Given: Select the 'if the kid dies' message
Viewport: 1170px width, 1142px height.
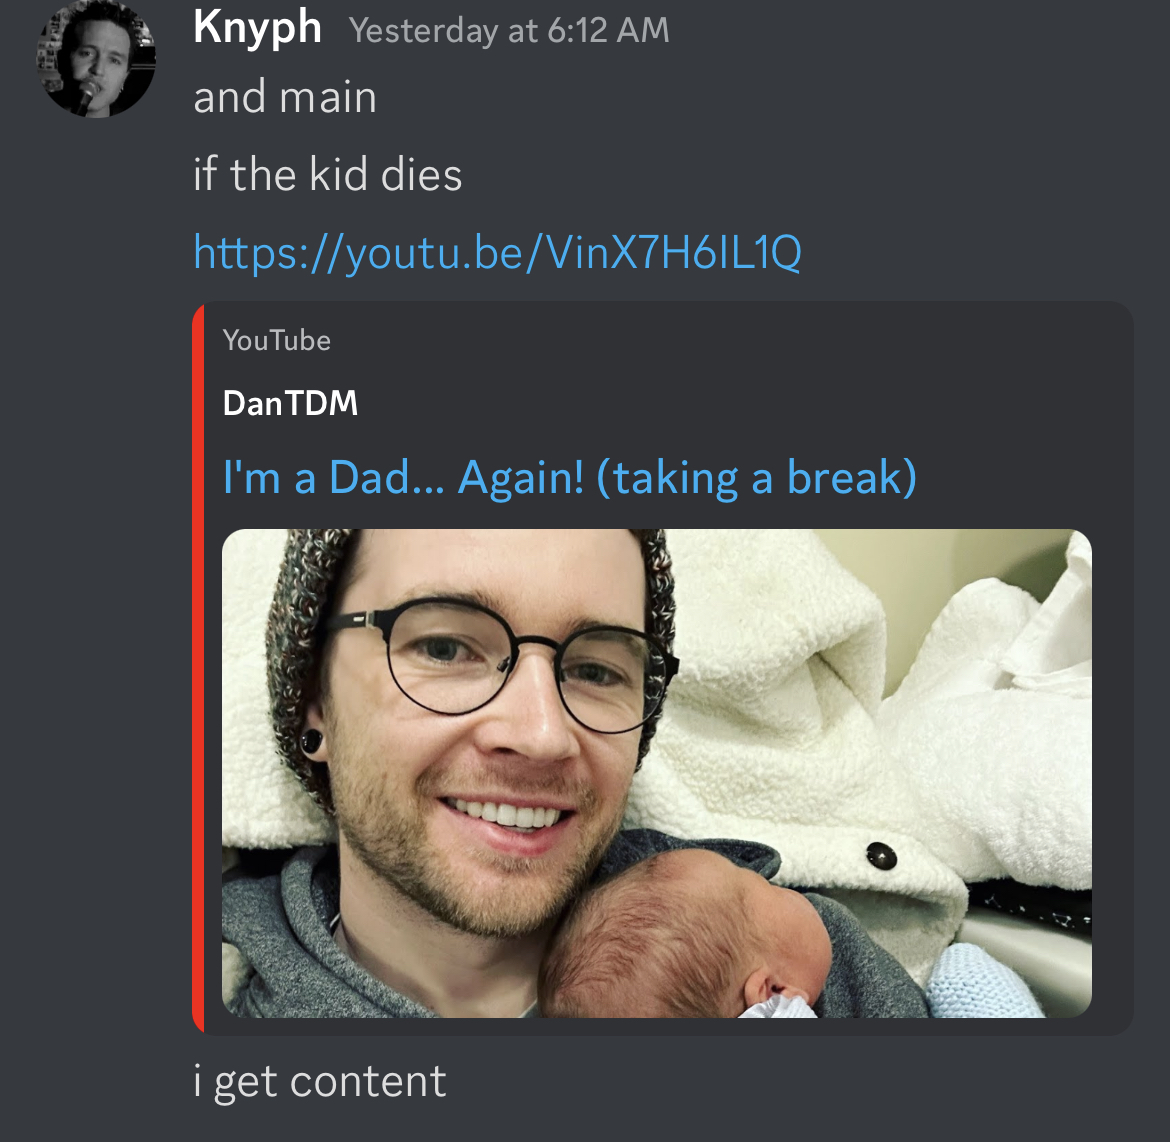Looking at the screenshot, I should (328, 175).
